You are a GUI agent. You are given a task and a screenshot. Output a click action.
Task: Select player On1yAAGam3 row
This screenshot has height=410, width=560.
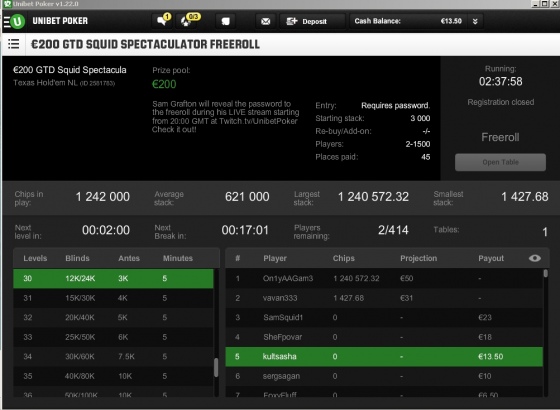(384, 278)
